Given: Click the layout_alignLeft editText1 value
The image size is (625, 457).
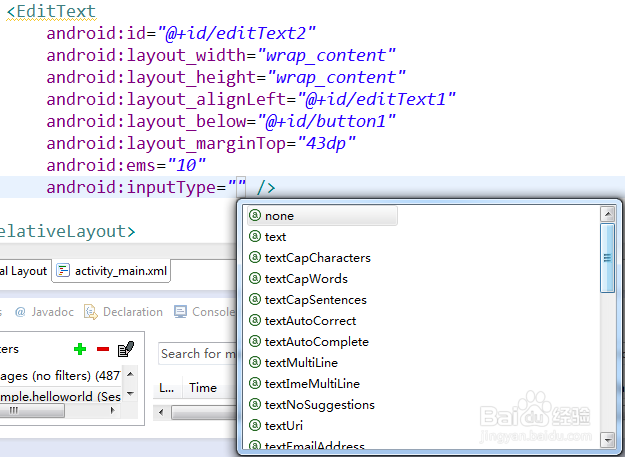Looking at the screenshot, I should (376, 99).
